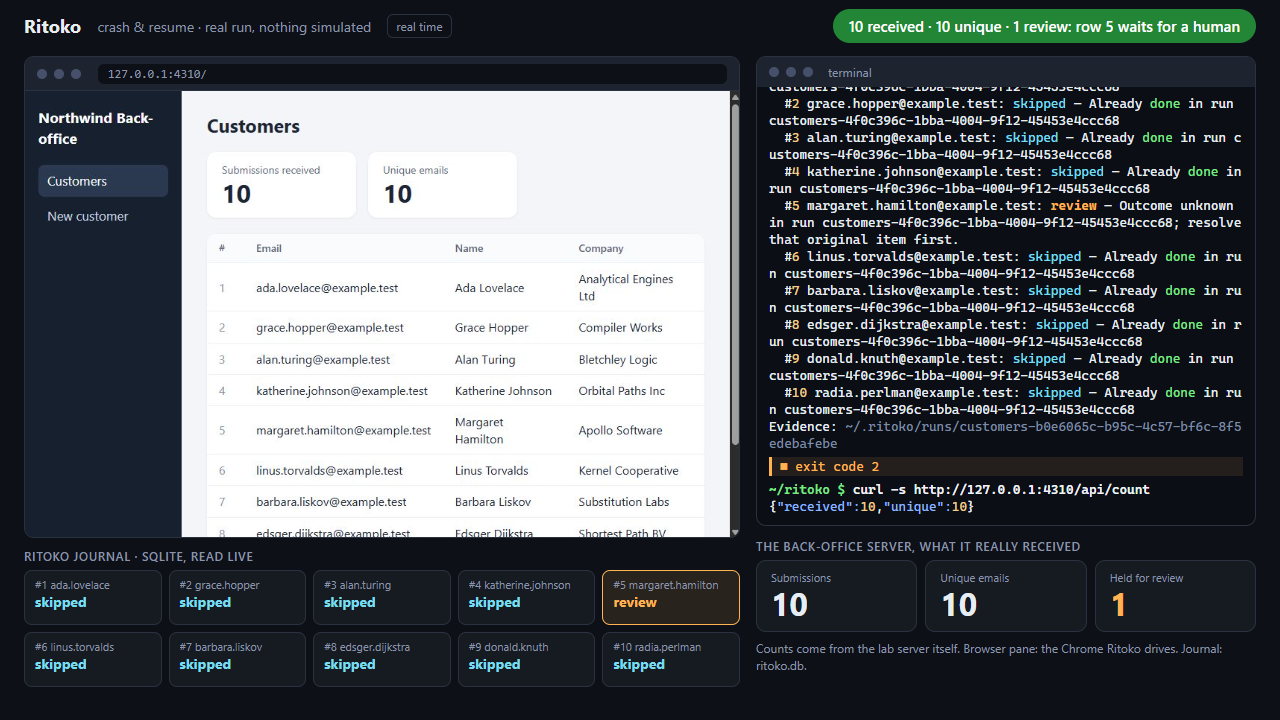This screenshot has height=720, width=1280.
Task: Click the Submissions received card in browser pane
Action: (x=281, y=185)
